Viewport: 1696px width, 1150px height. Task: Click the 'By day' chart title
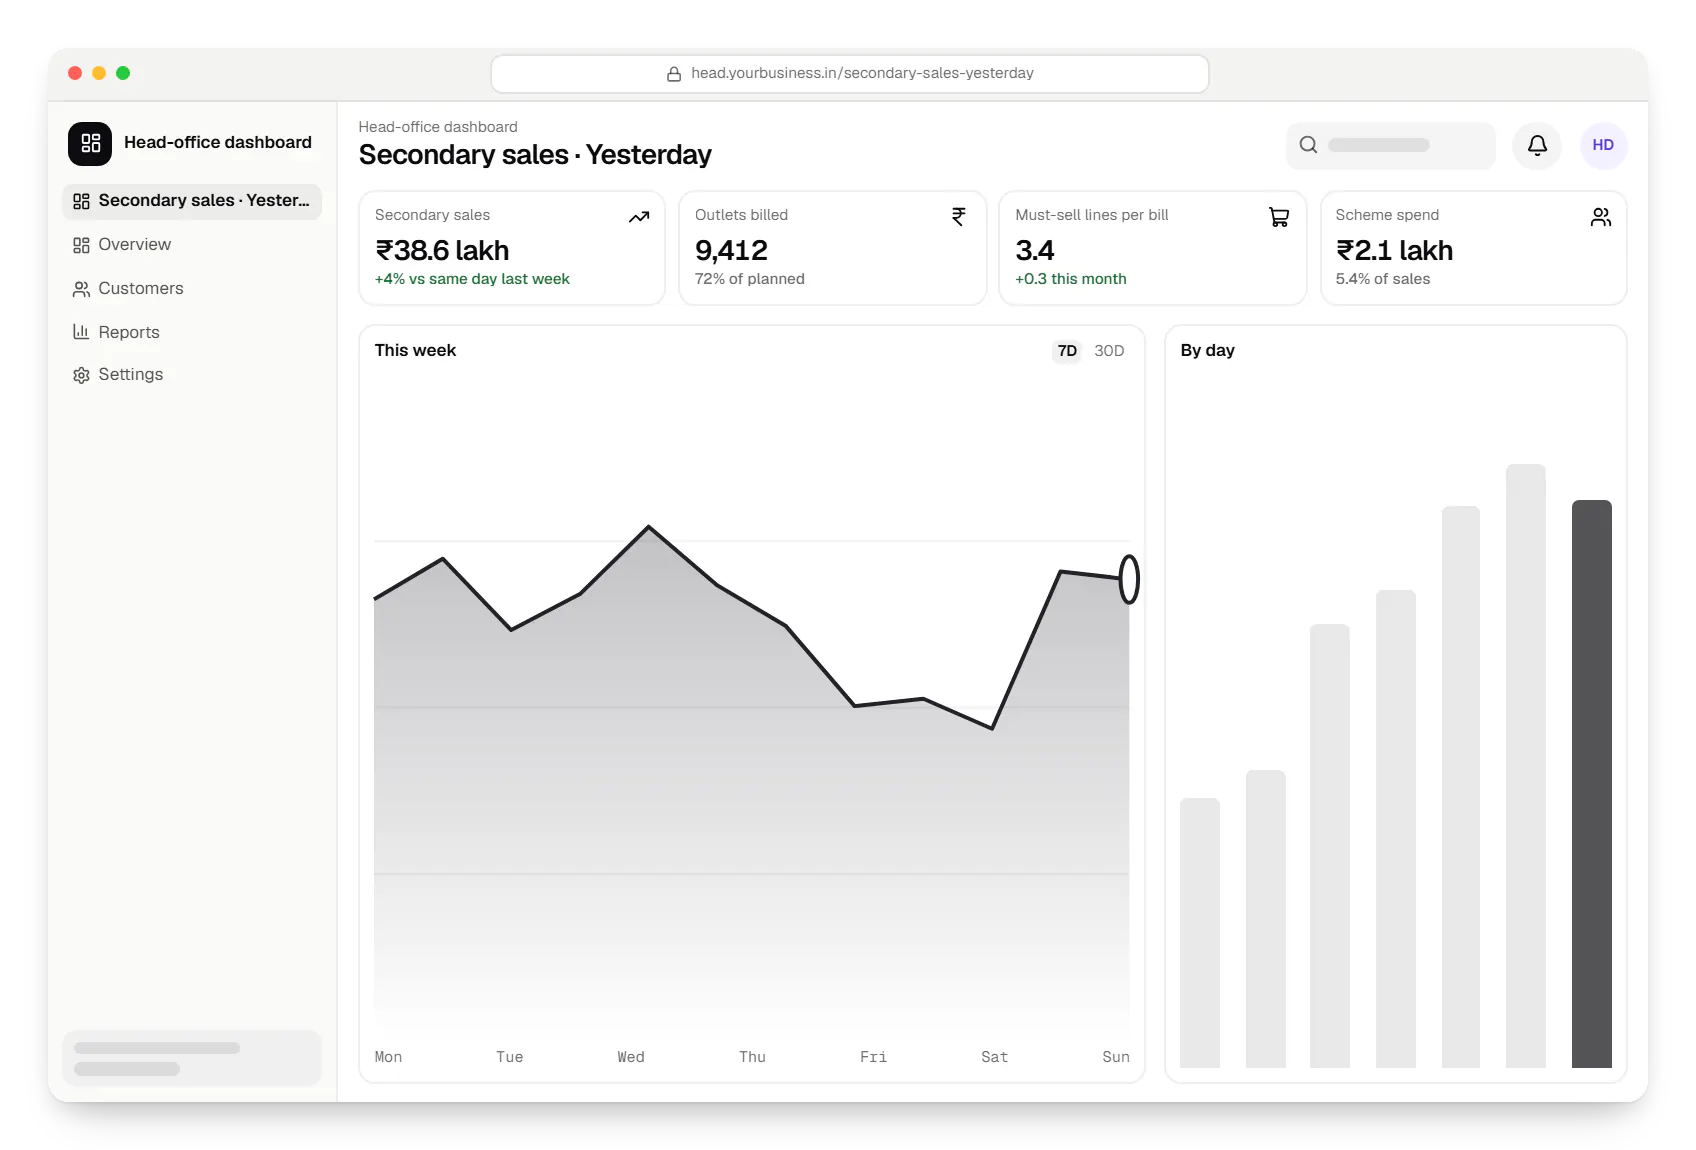point(1207,351)
